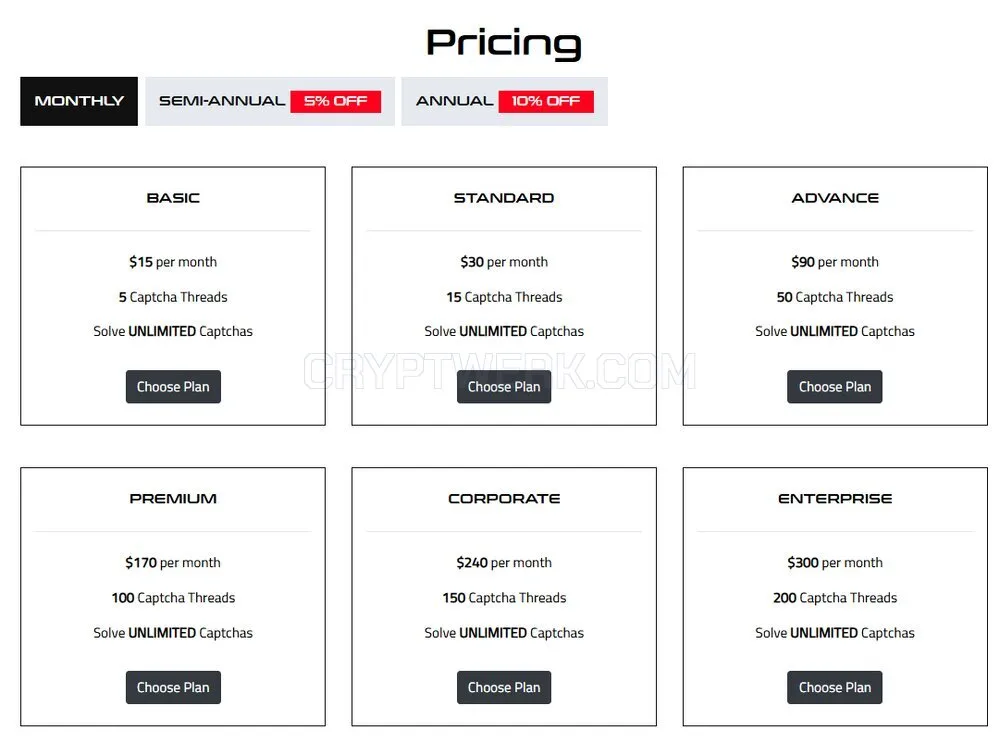1000x743 pixels.
Task: Choose the Enterprise plan
Action: point(835,688)
